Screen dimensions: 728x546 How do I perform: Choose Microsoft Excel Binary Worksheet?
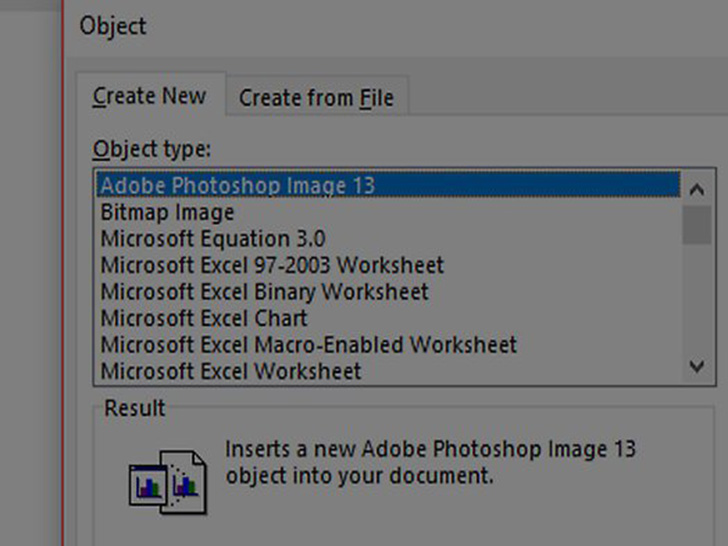[x=264, y=292]
